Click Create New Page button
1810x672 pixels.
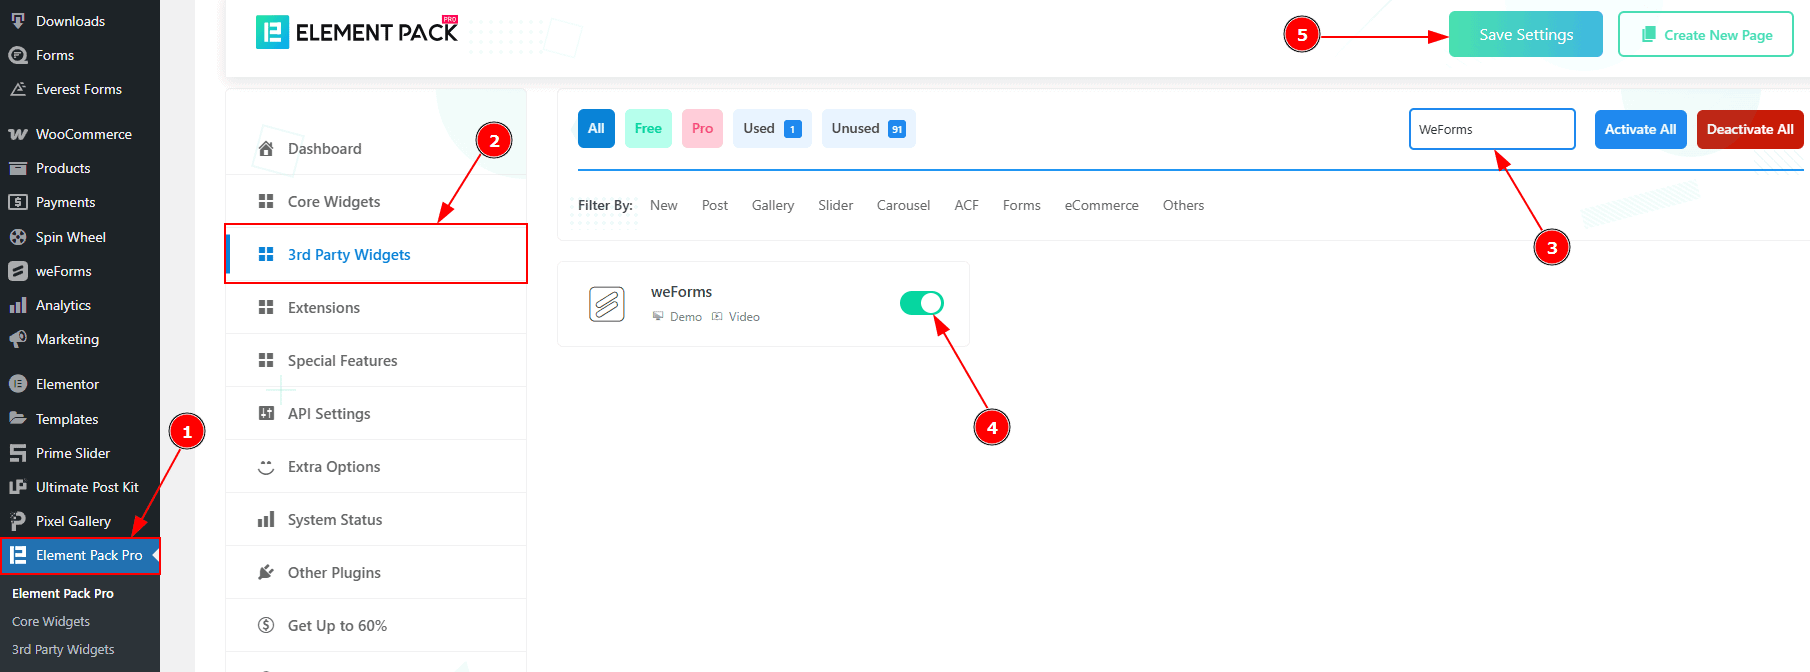point(1706,34)
